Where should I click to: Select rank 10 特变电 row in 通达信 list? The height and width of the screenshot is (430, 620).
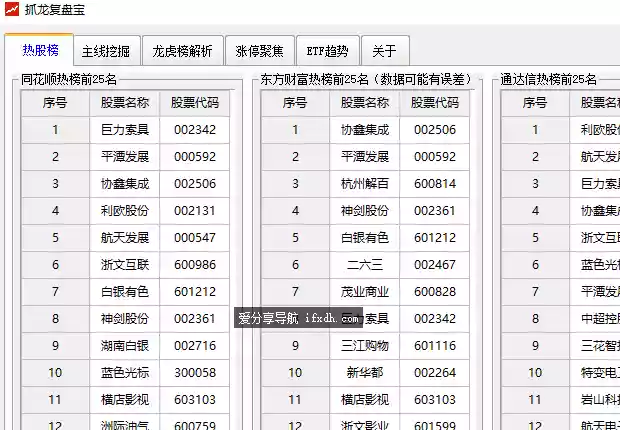[x=561, y=372]
